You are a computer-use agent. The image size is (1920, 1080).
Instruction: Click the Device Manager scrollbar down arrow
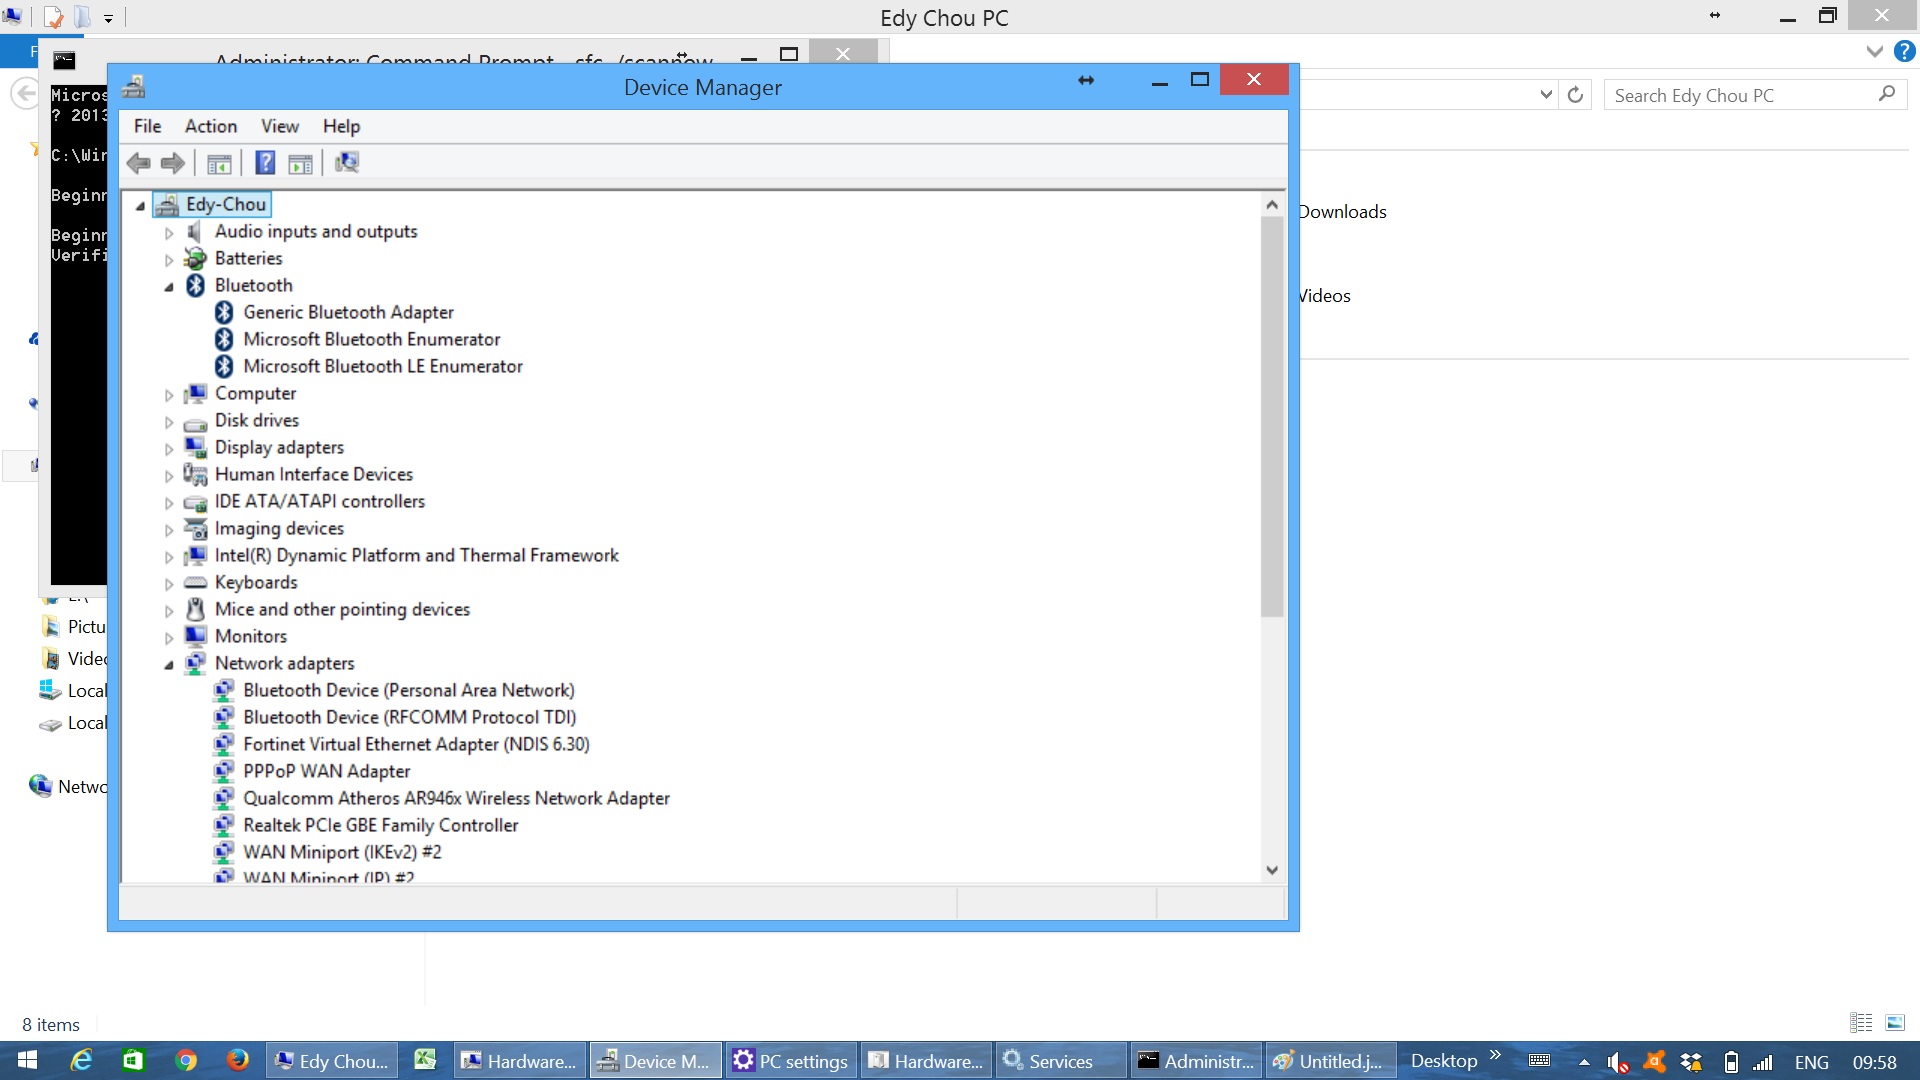(x=1272, y=870)
